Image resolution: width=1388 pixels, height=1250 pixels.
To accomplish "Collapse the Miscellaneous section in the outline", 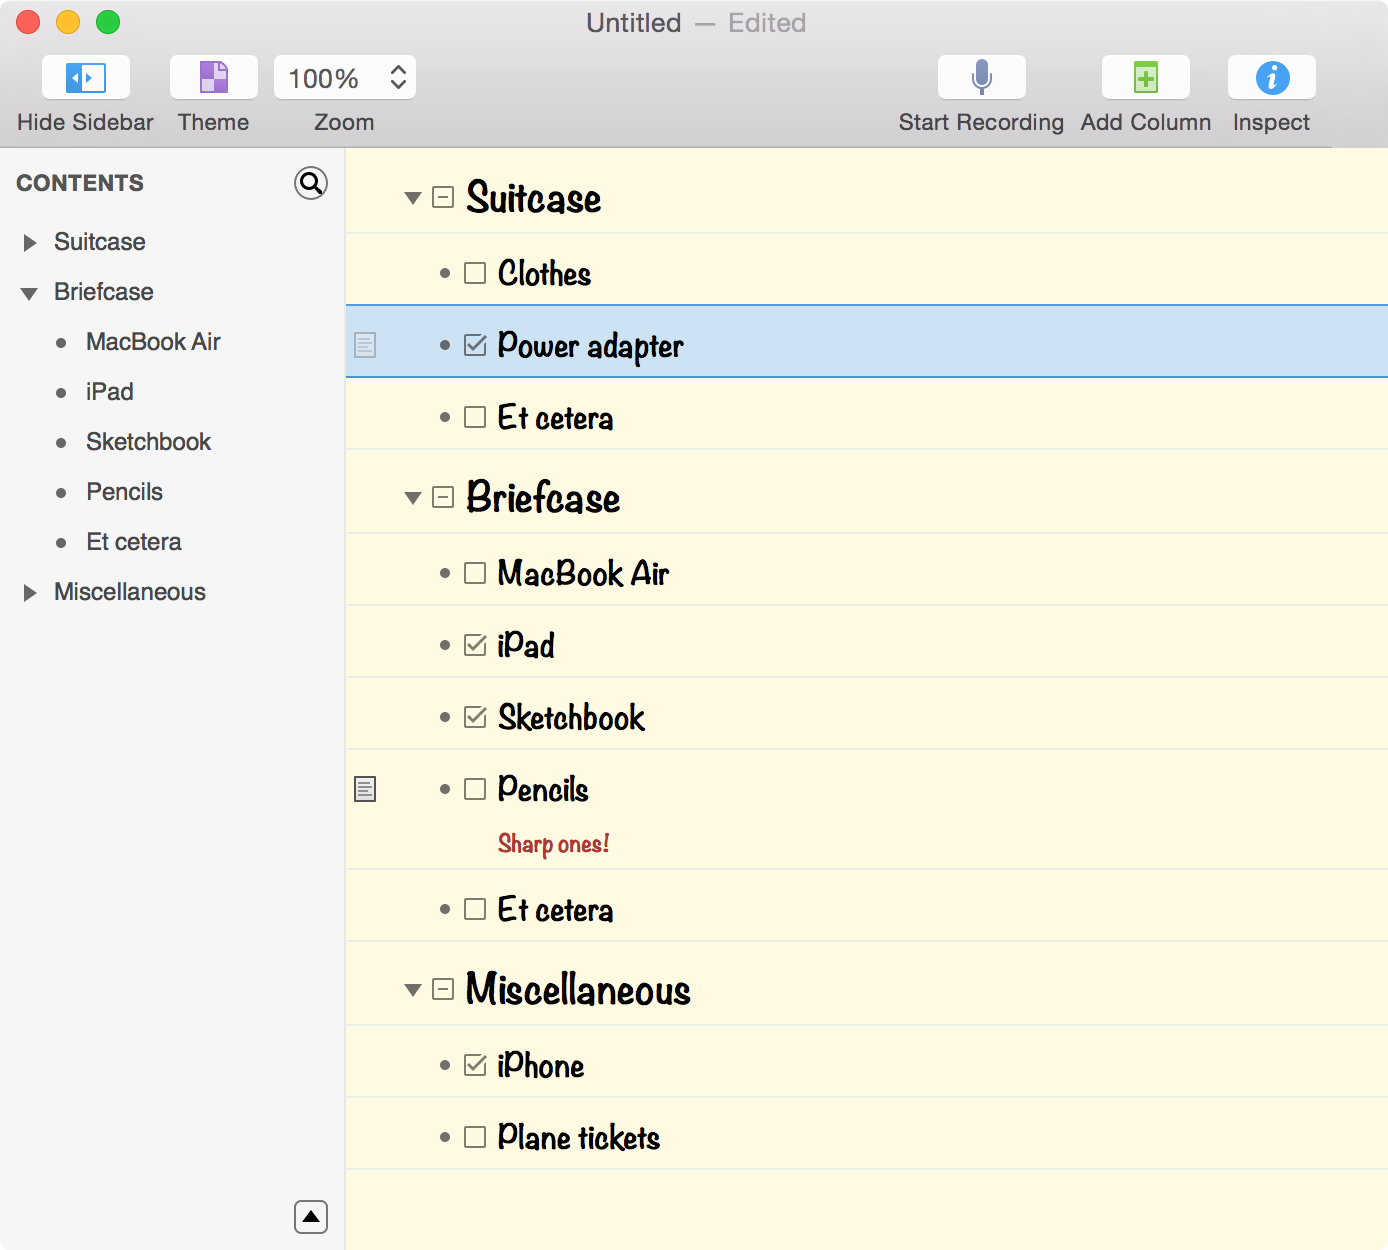I will point(412,990).
